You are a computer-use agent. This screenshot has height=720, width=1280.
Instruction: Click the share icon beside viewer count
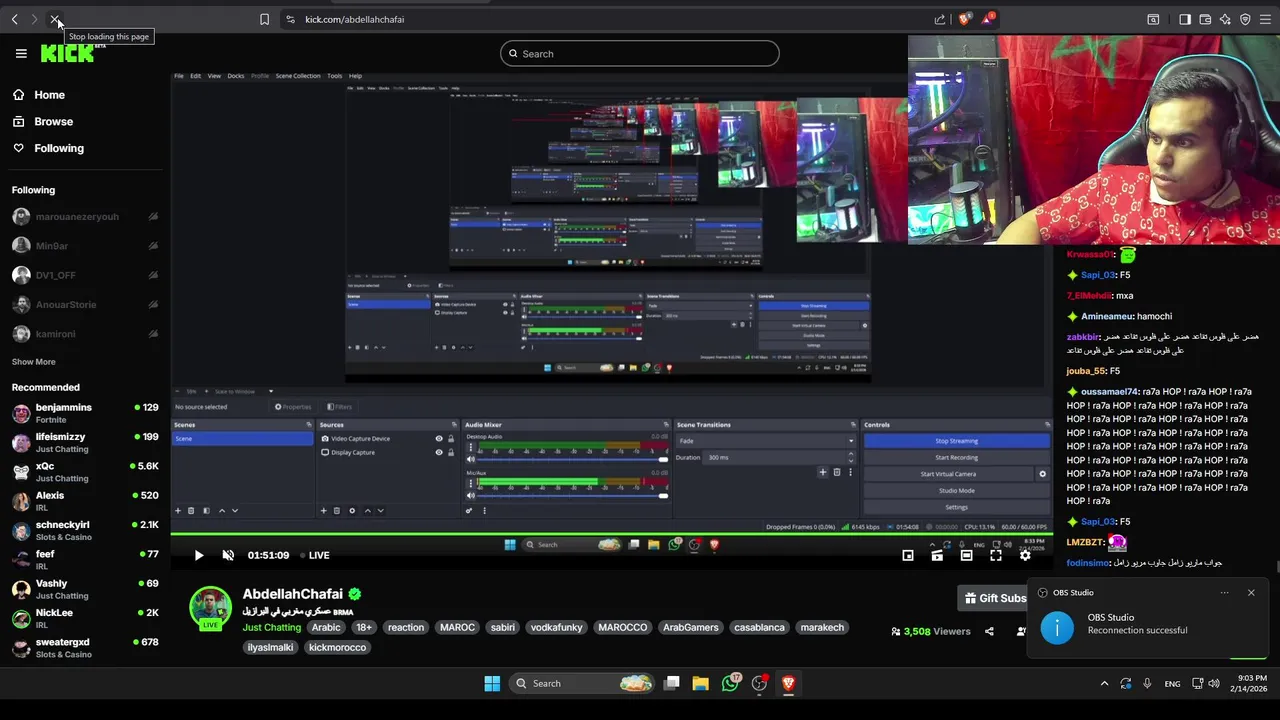pos(989,631)
